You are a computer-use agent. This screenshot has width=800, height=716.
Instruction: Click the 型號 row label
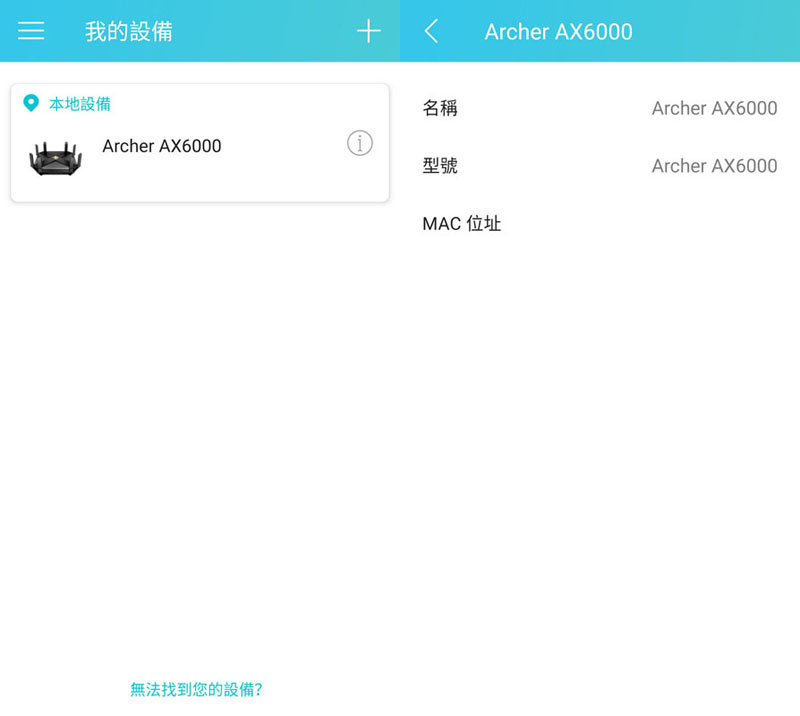click(440, 166)
